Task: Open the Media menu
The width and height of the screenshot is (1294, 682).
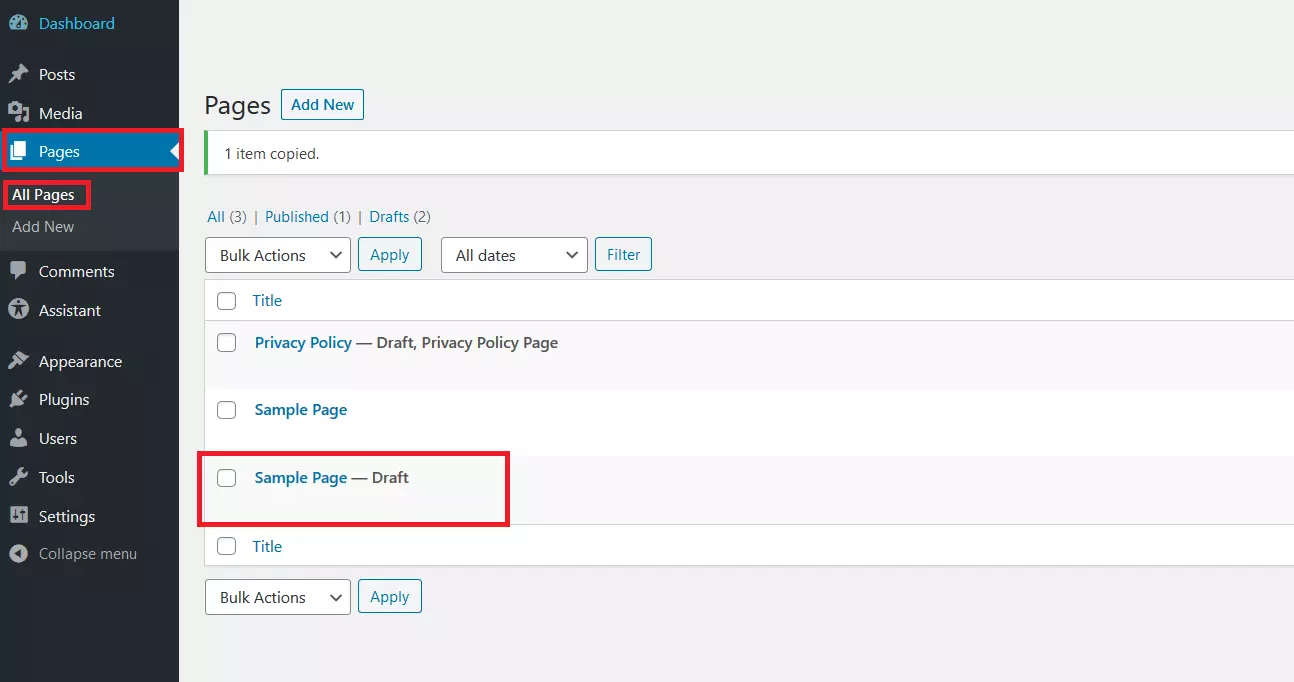Action: [x=61, y=113]
